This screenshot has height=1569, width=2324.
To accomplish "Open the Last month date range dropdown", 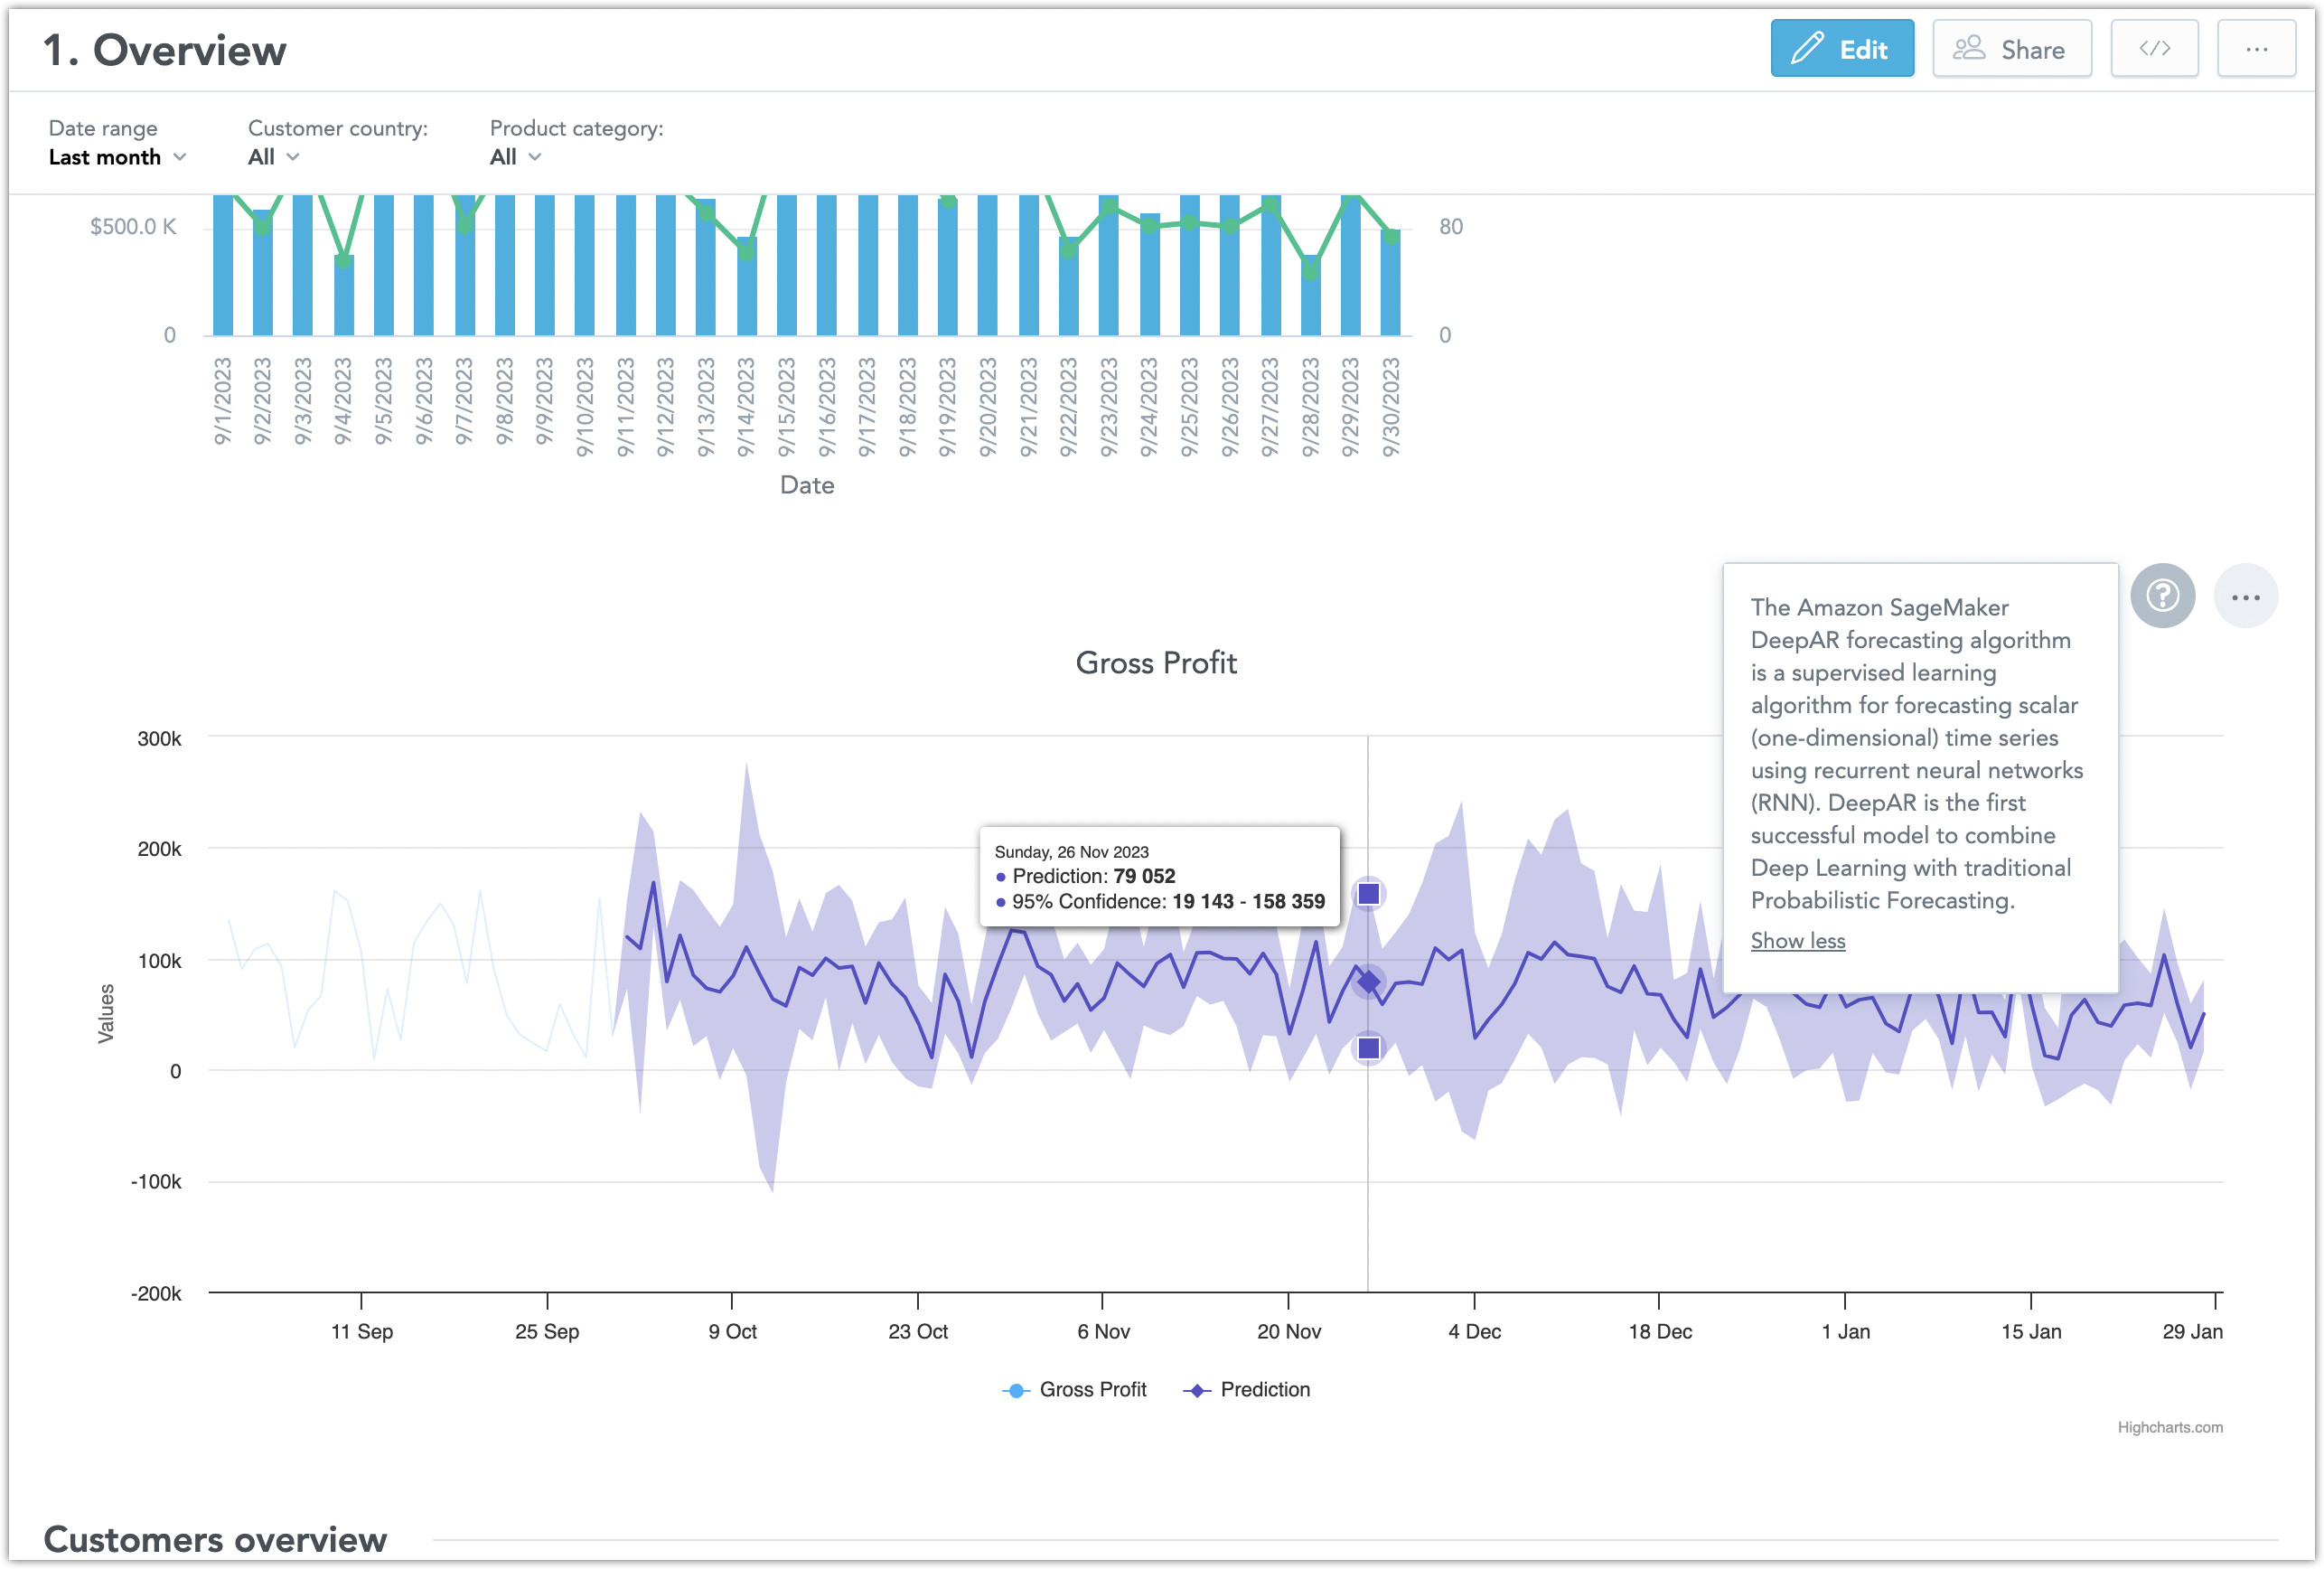I will [x=117, y=157].
